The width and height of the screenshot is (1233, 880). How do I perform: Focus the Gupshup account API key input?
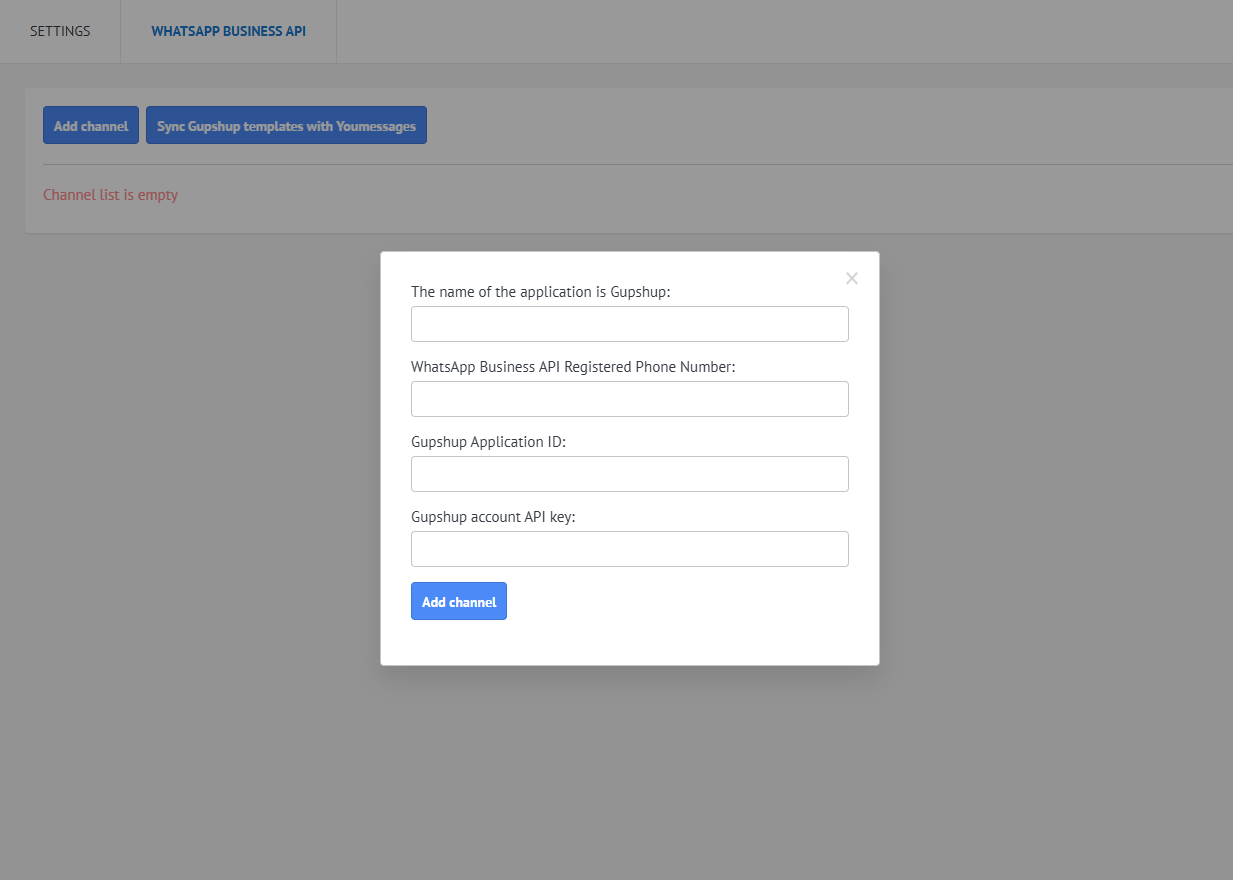tap(630, 549)
